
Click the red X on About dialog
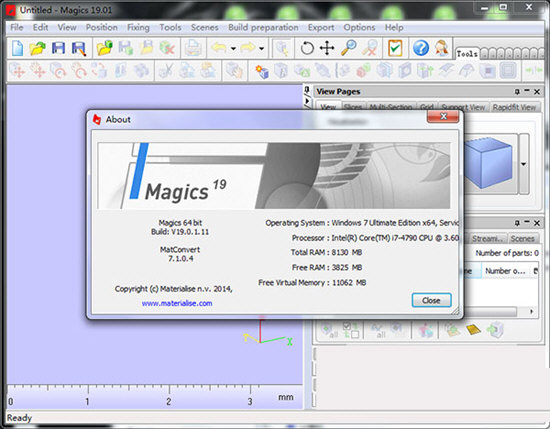[443, 116]
